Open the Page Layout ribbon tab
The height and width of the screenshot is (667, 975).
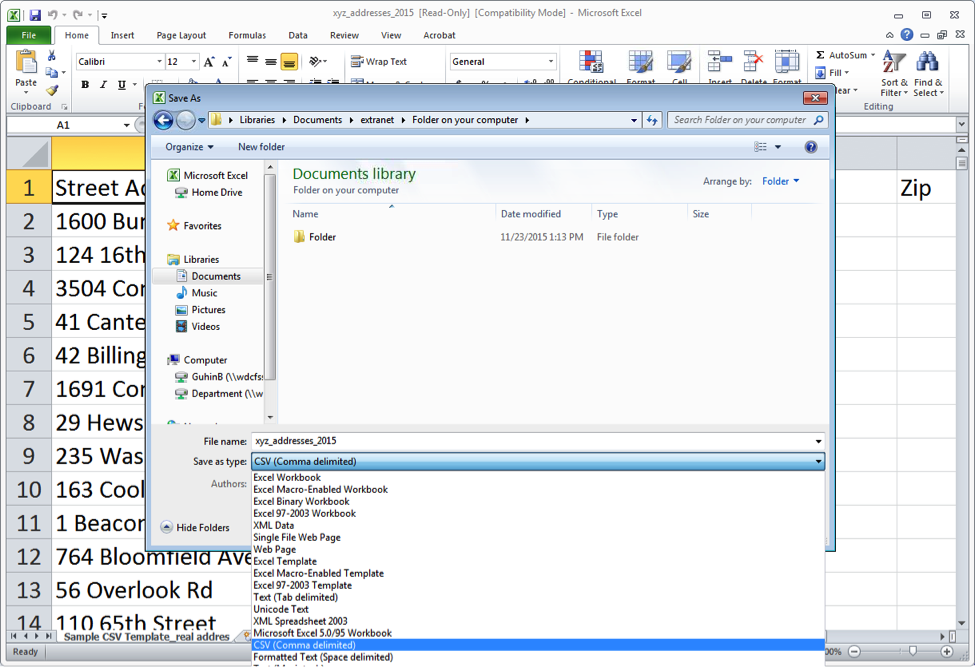180,34
